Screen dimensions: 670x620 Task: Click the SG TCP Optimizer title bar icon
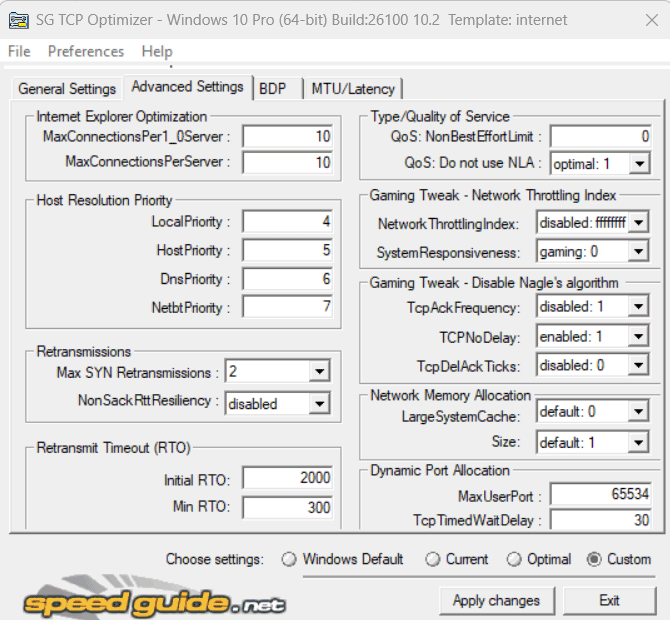point(18,20)
